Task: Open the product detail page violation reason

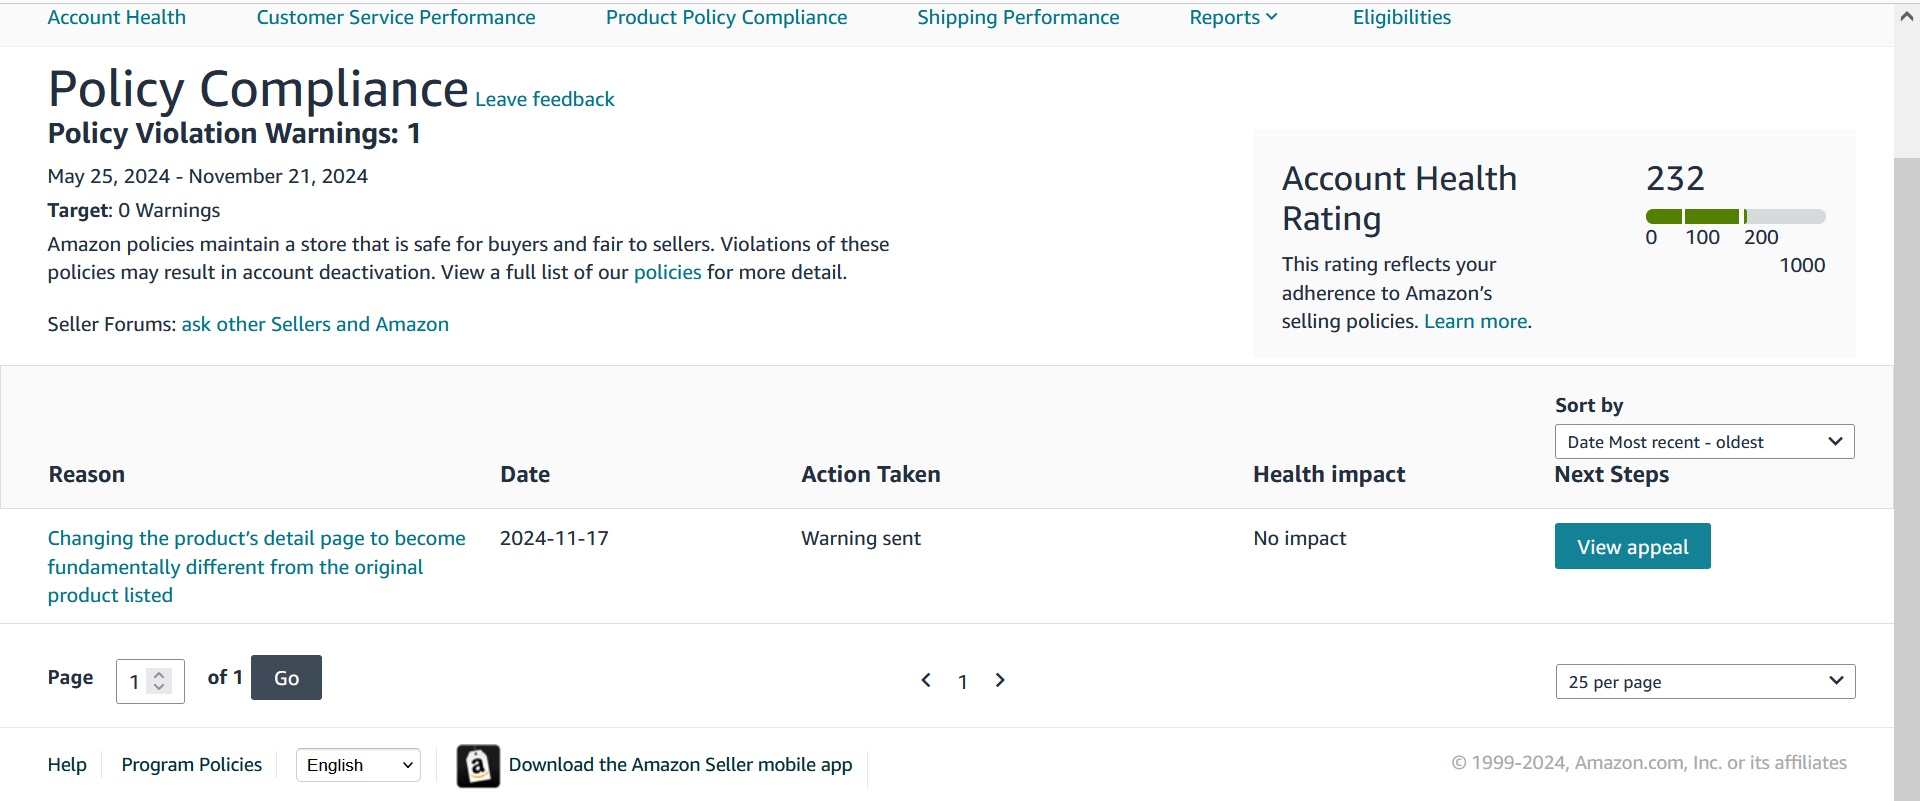Action: [257, 567]
